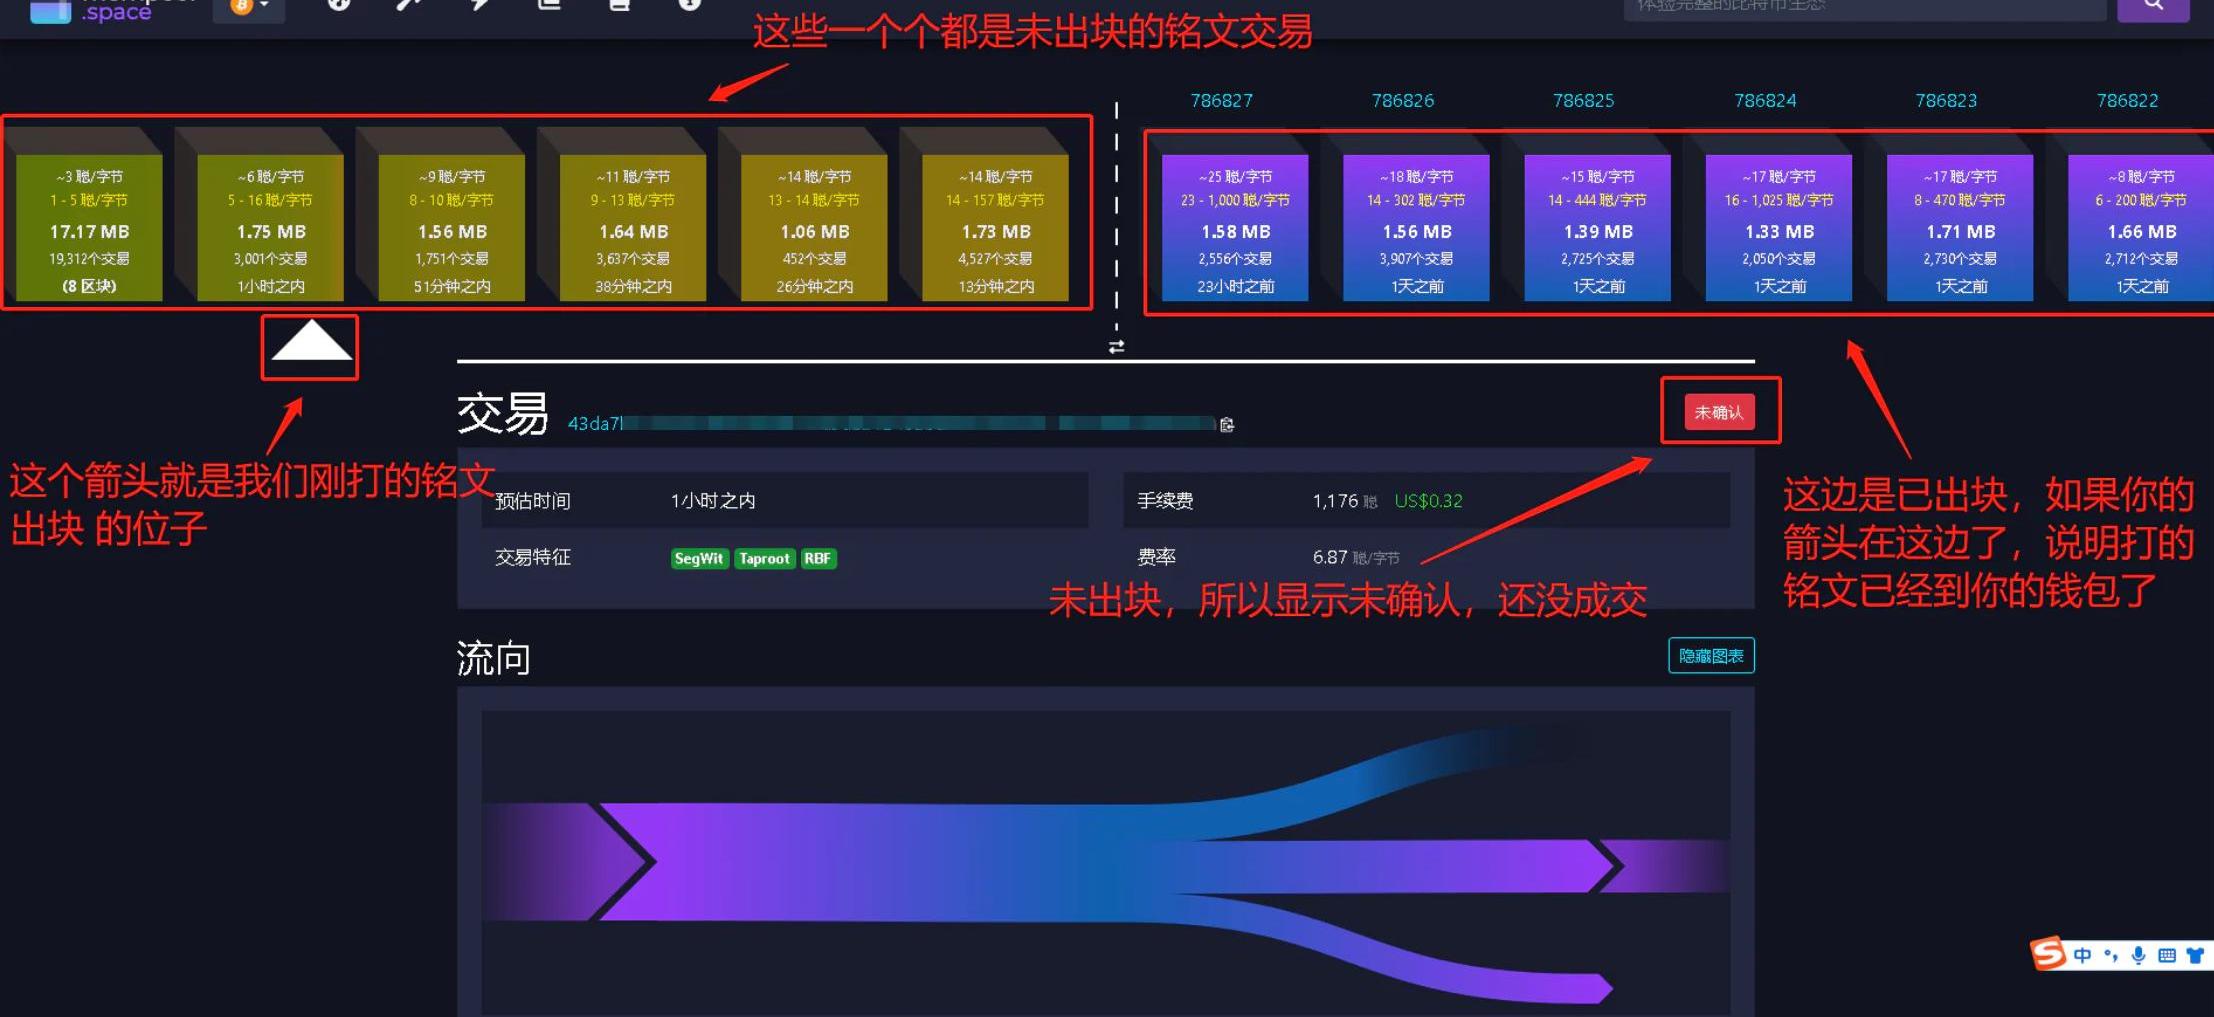Click the red 未确认 status badge
The image size is (2214, 1017).
tap(1718, 412)
